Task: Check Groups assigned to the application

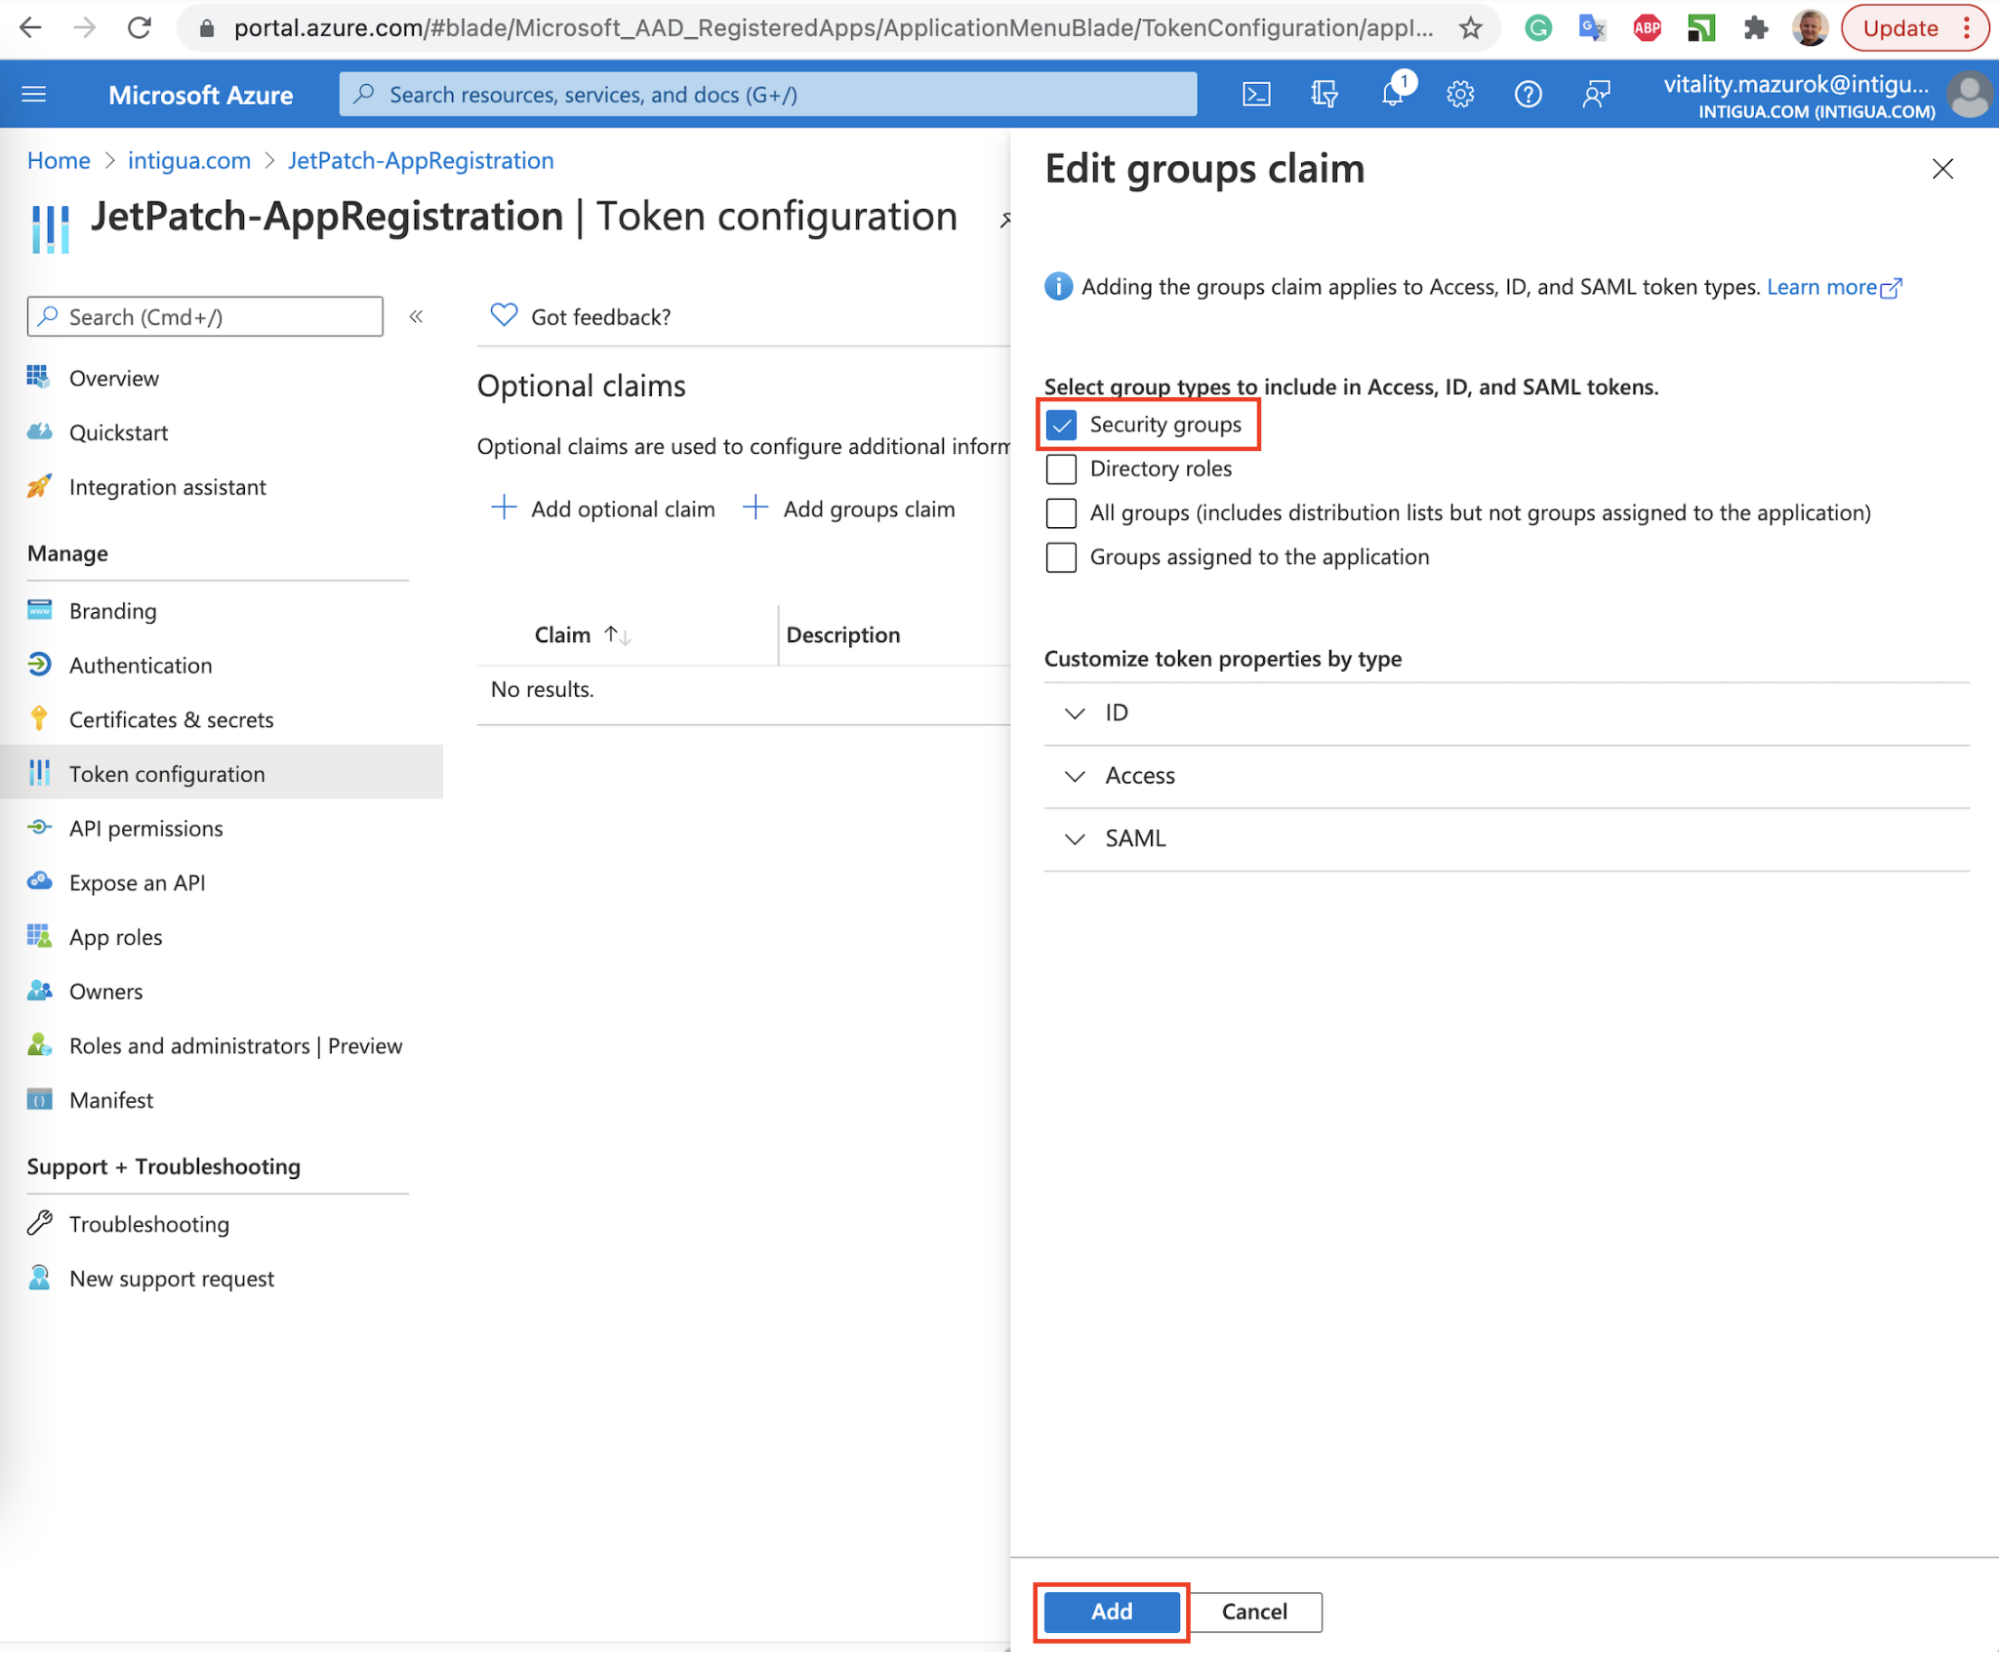Action: 1061,557
